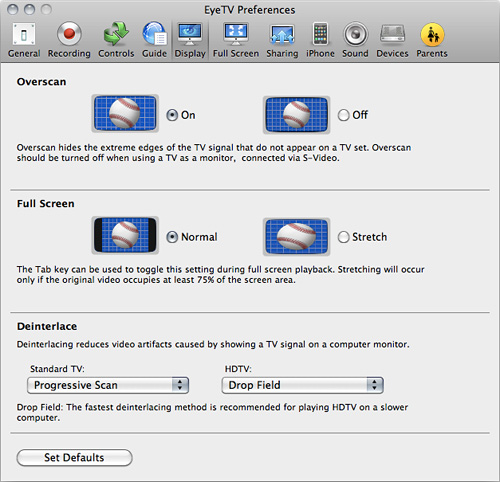Screen dimensions: 500x482
Task: Open the Recording preferences icon
Action: [69, 40]
